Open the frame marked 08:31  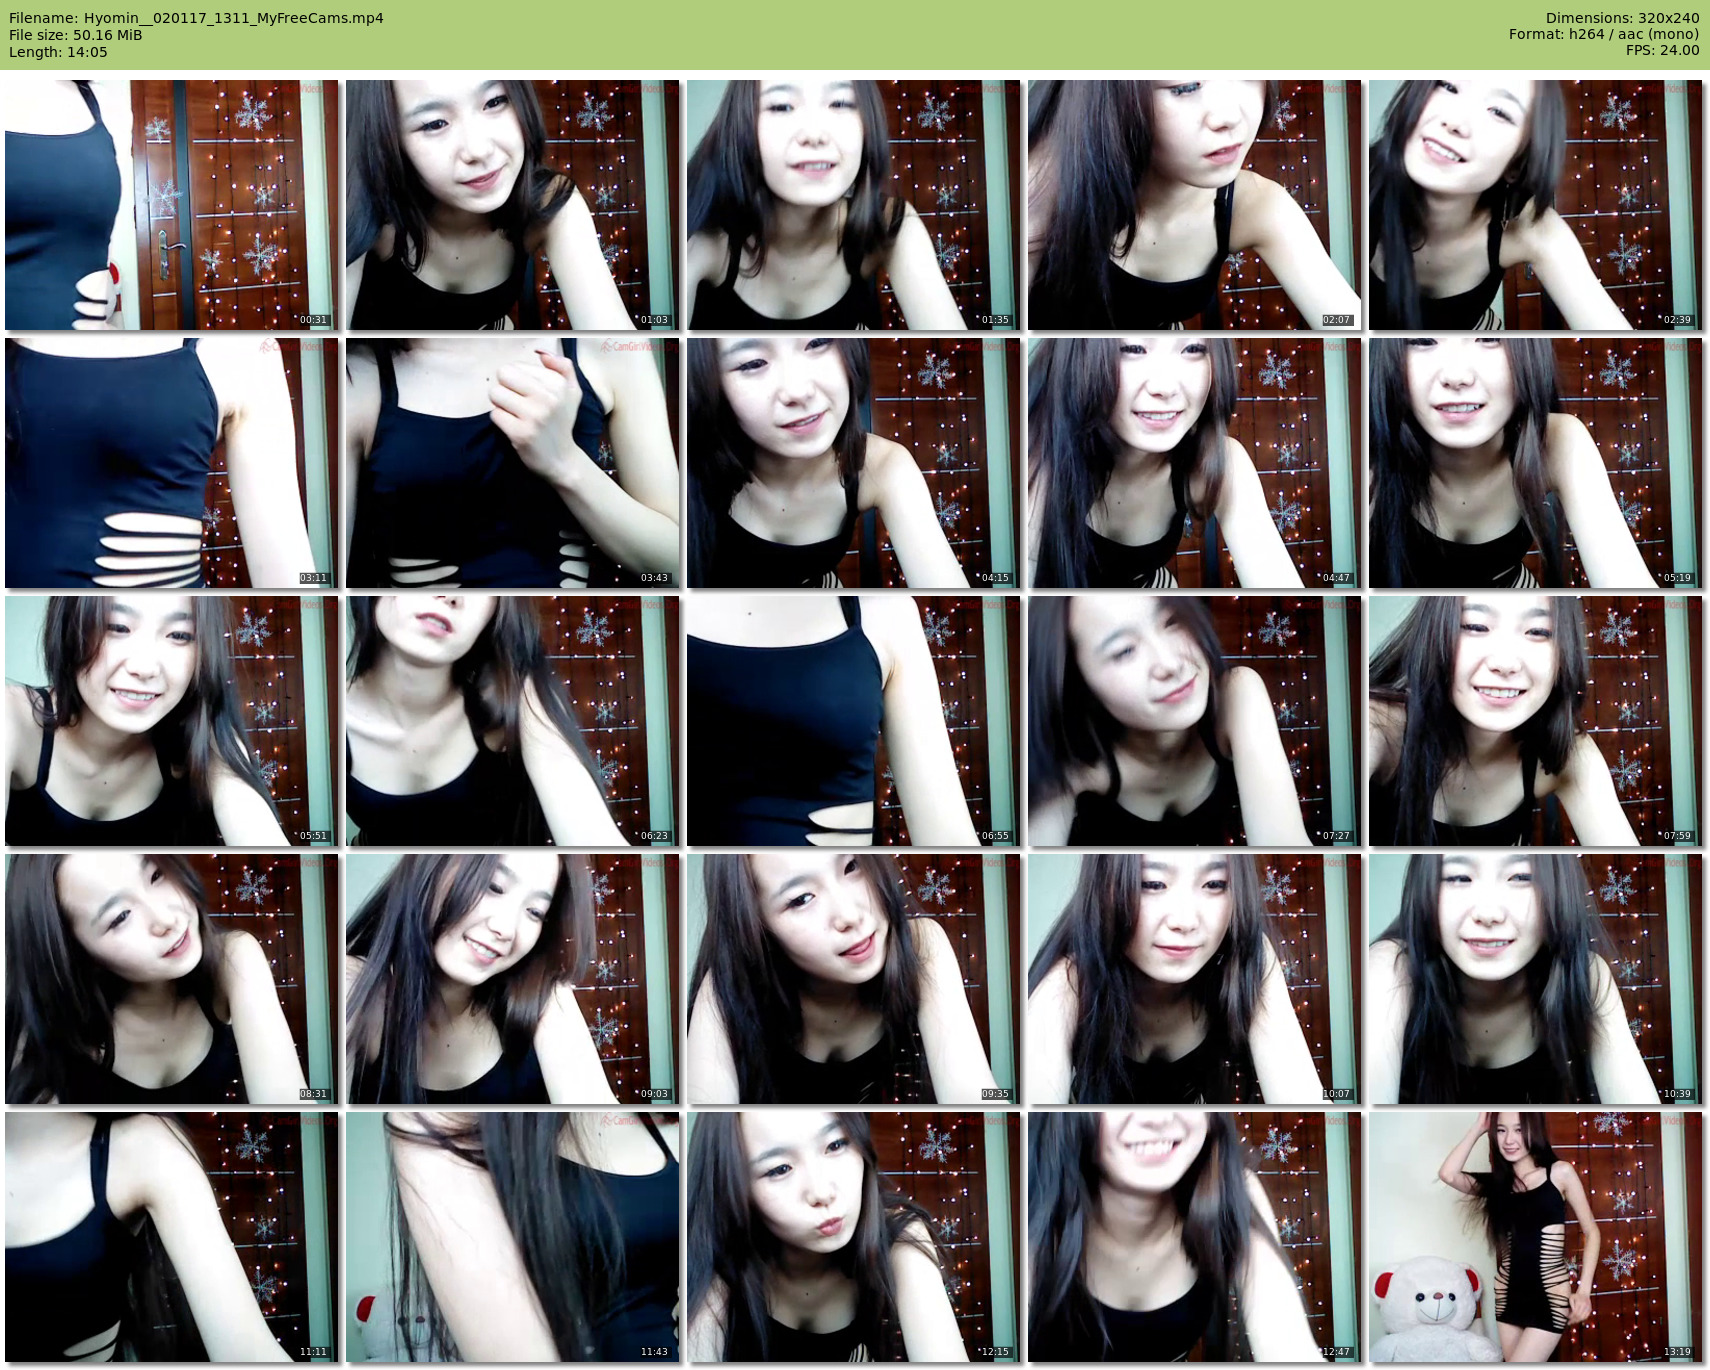point(171,979)
